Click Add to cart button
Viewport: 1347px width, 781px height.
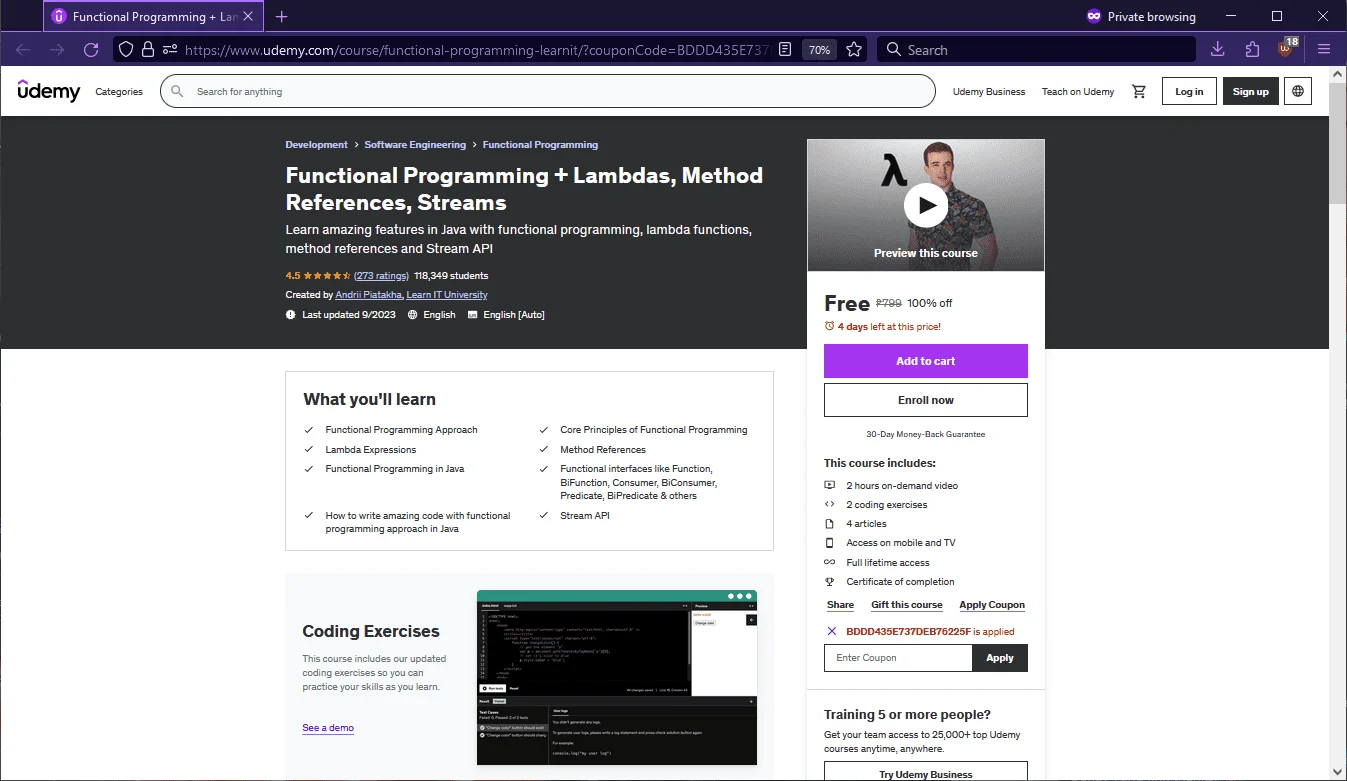point(926,361)
